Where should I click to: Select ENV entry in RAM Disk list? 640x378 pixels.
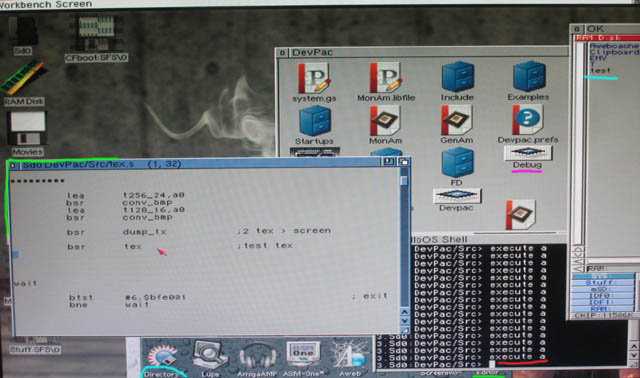pyautogui.click(x=599, y=58)
